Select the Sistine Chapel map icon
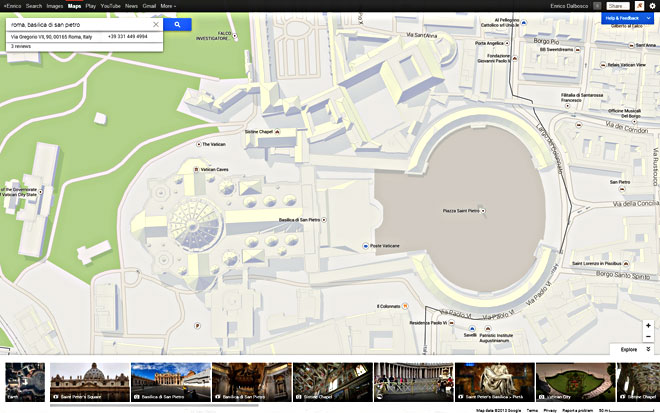This screenshot has width=660, height=413. 277,132
